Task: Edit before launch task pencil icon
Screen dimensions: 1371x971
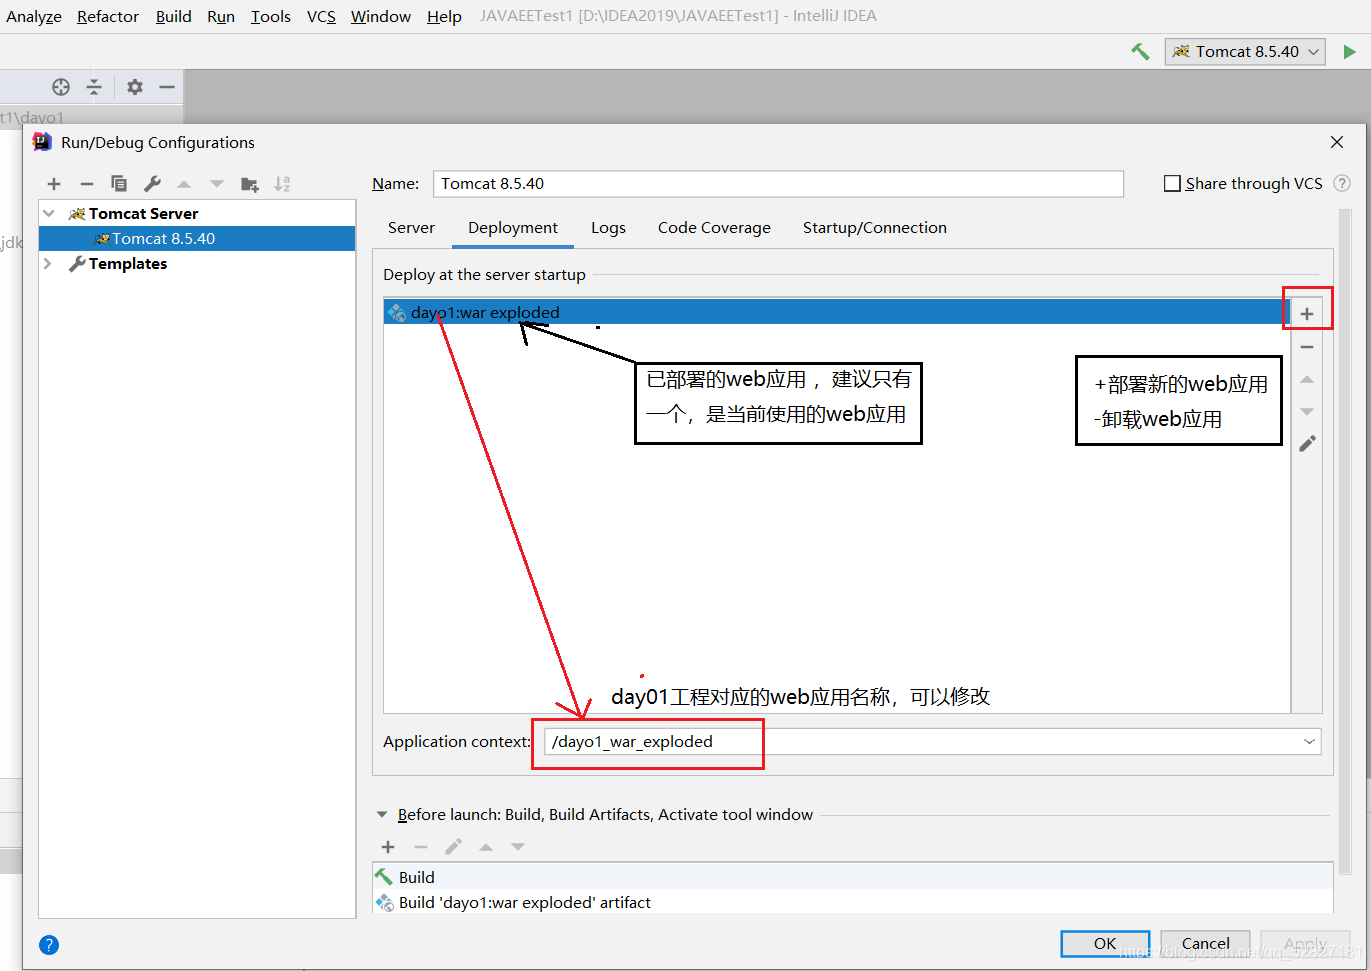Action: 453,847
